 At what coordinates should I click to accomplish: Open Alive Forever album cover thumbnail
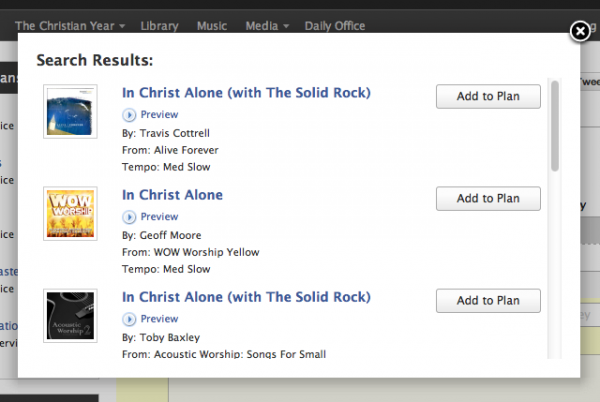coord(70,111)
